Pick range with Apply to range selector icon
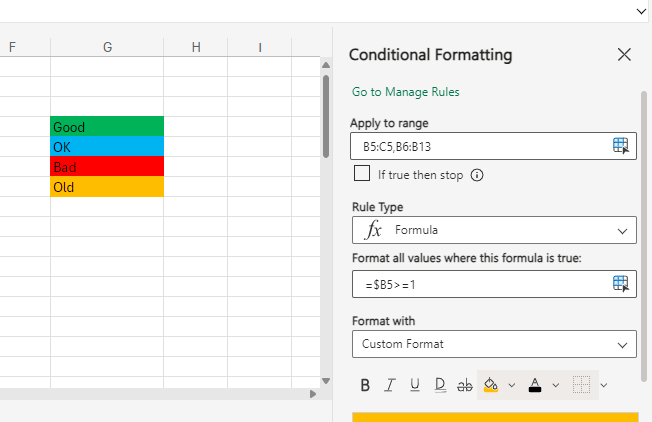 (621, 146)
